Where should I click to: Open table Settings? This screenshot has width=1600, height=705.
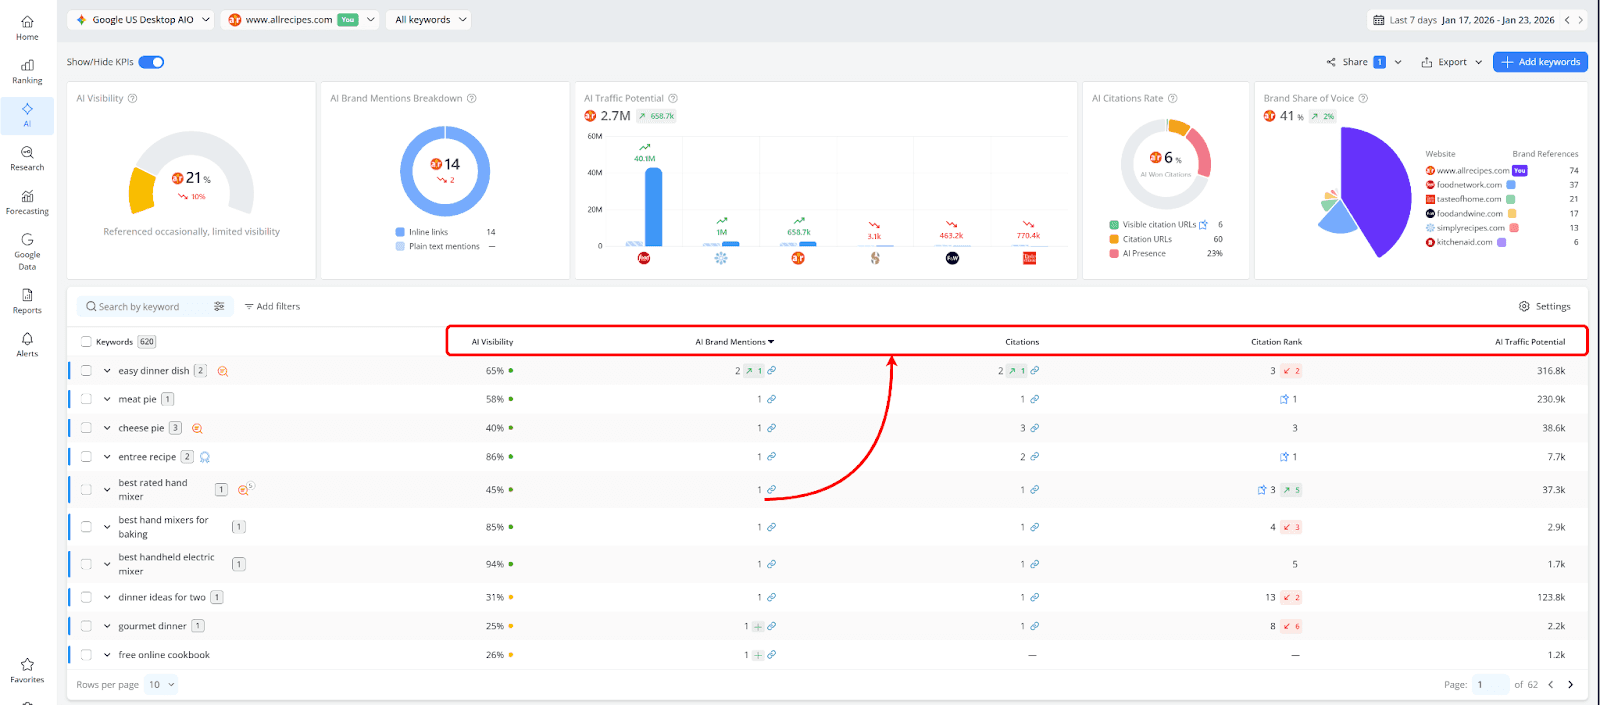coord(1544,307)
